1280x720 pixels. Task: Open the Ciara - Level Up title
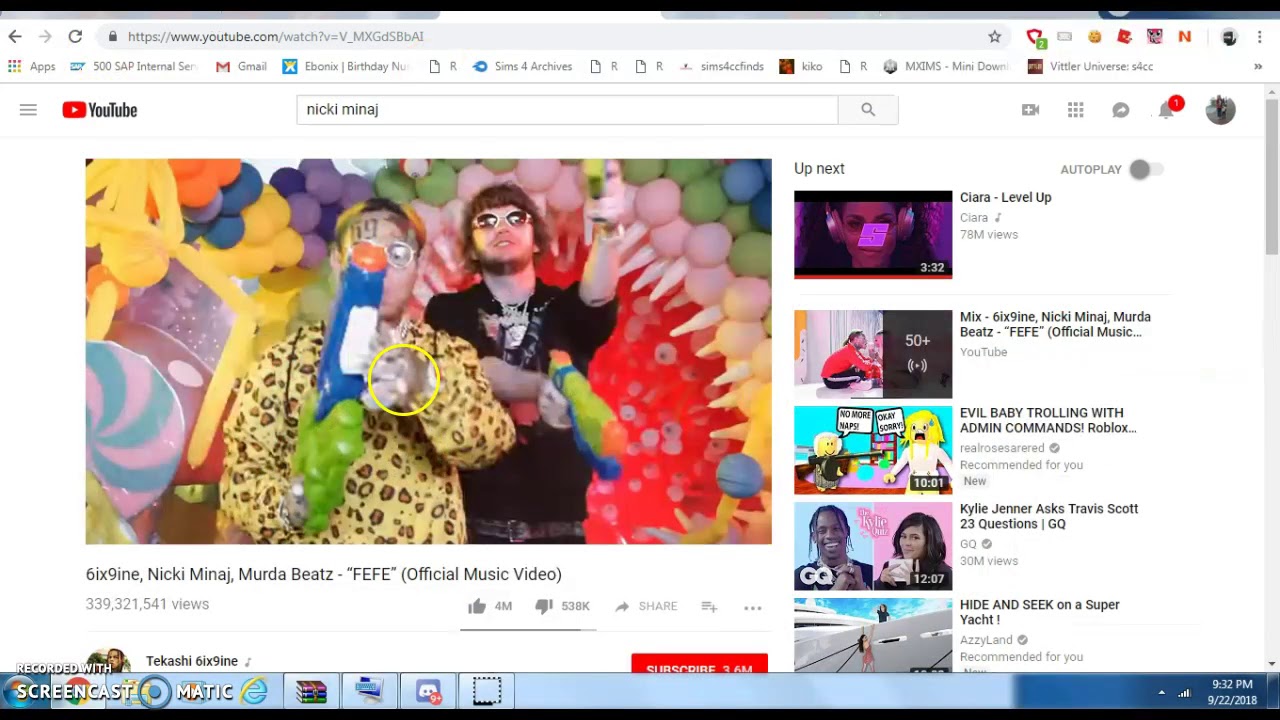pos(1005,198)
